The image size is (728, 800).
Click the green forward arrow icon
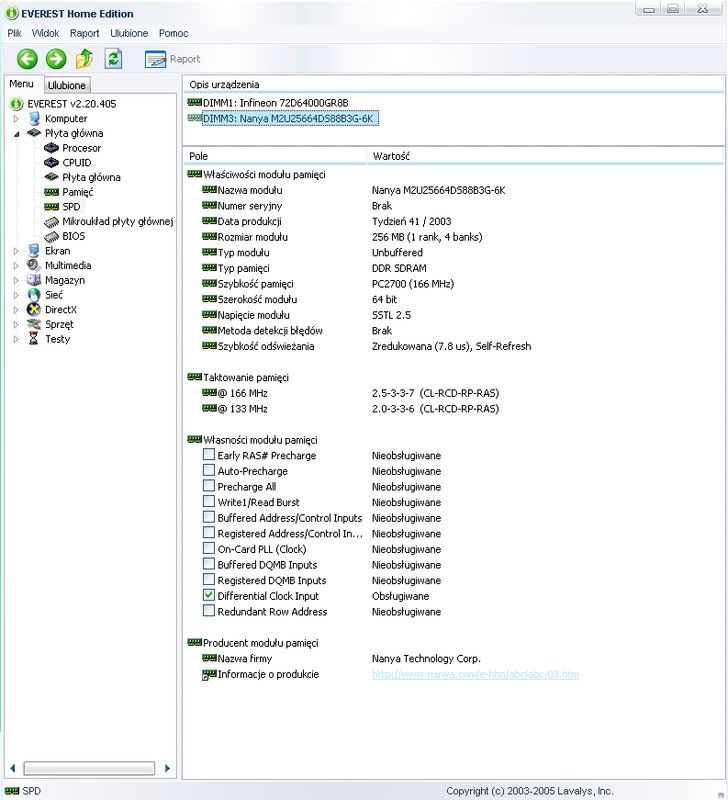coord(56,59)
